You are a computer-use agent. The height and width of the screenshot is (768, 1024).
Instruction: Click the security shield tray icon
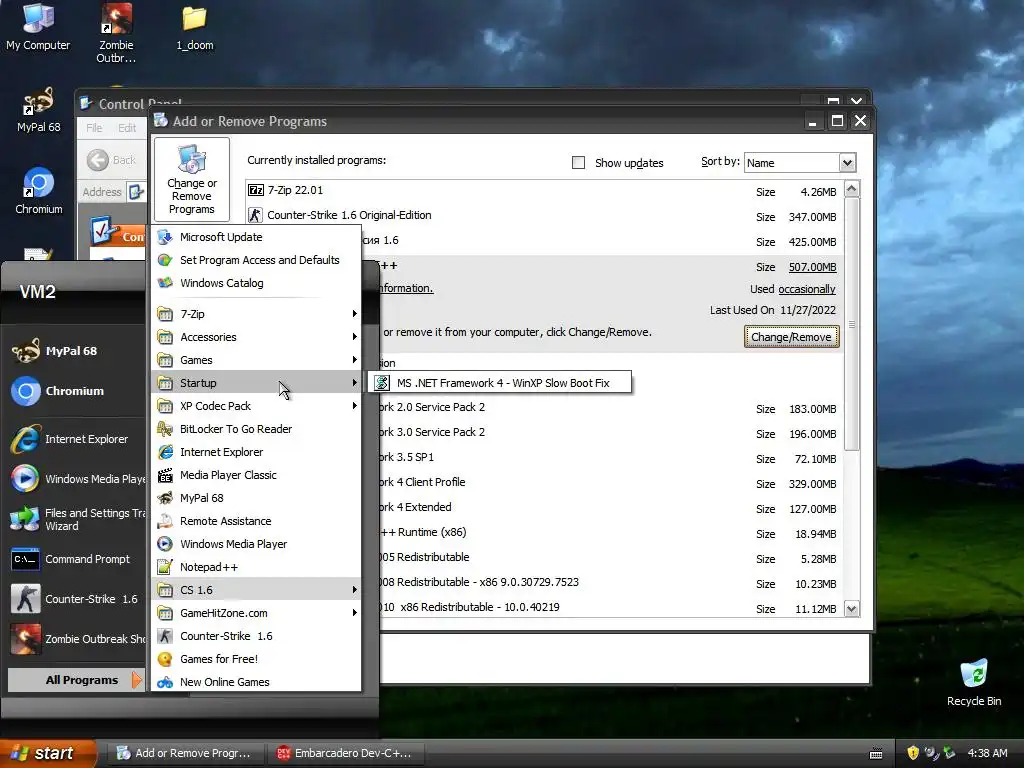point(913,753)
